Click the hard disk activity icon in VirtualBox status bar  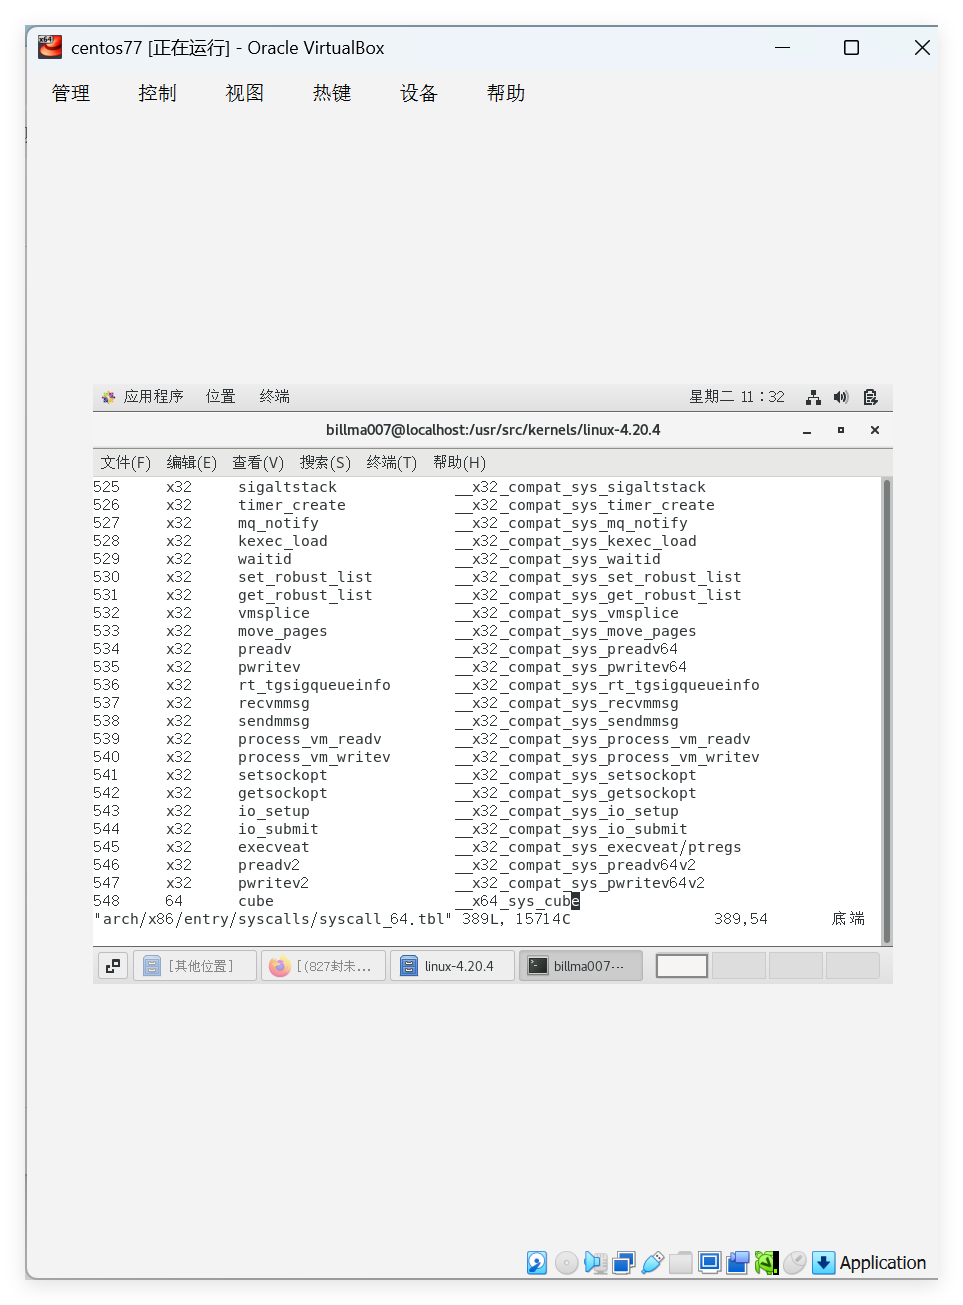click(x=537, y=1263)
